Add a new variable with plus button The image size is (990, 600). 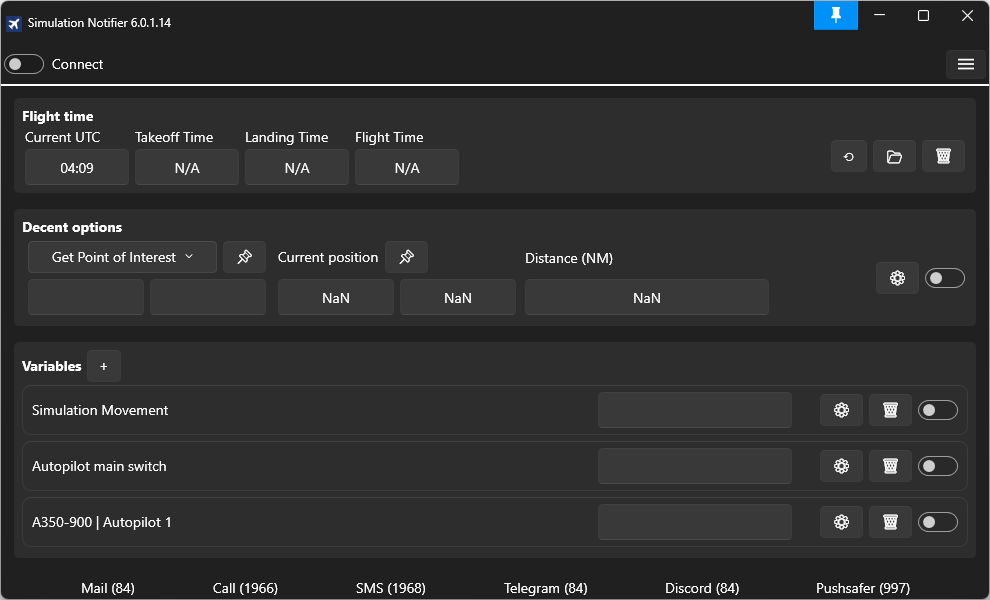(x=104, y=366)
